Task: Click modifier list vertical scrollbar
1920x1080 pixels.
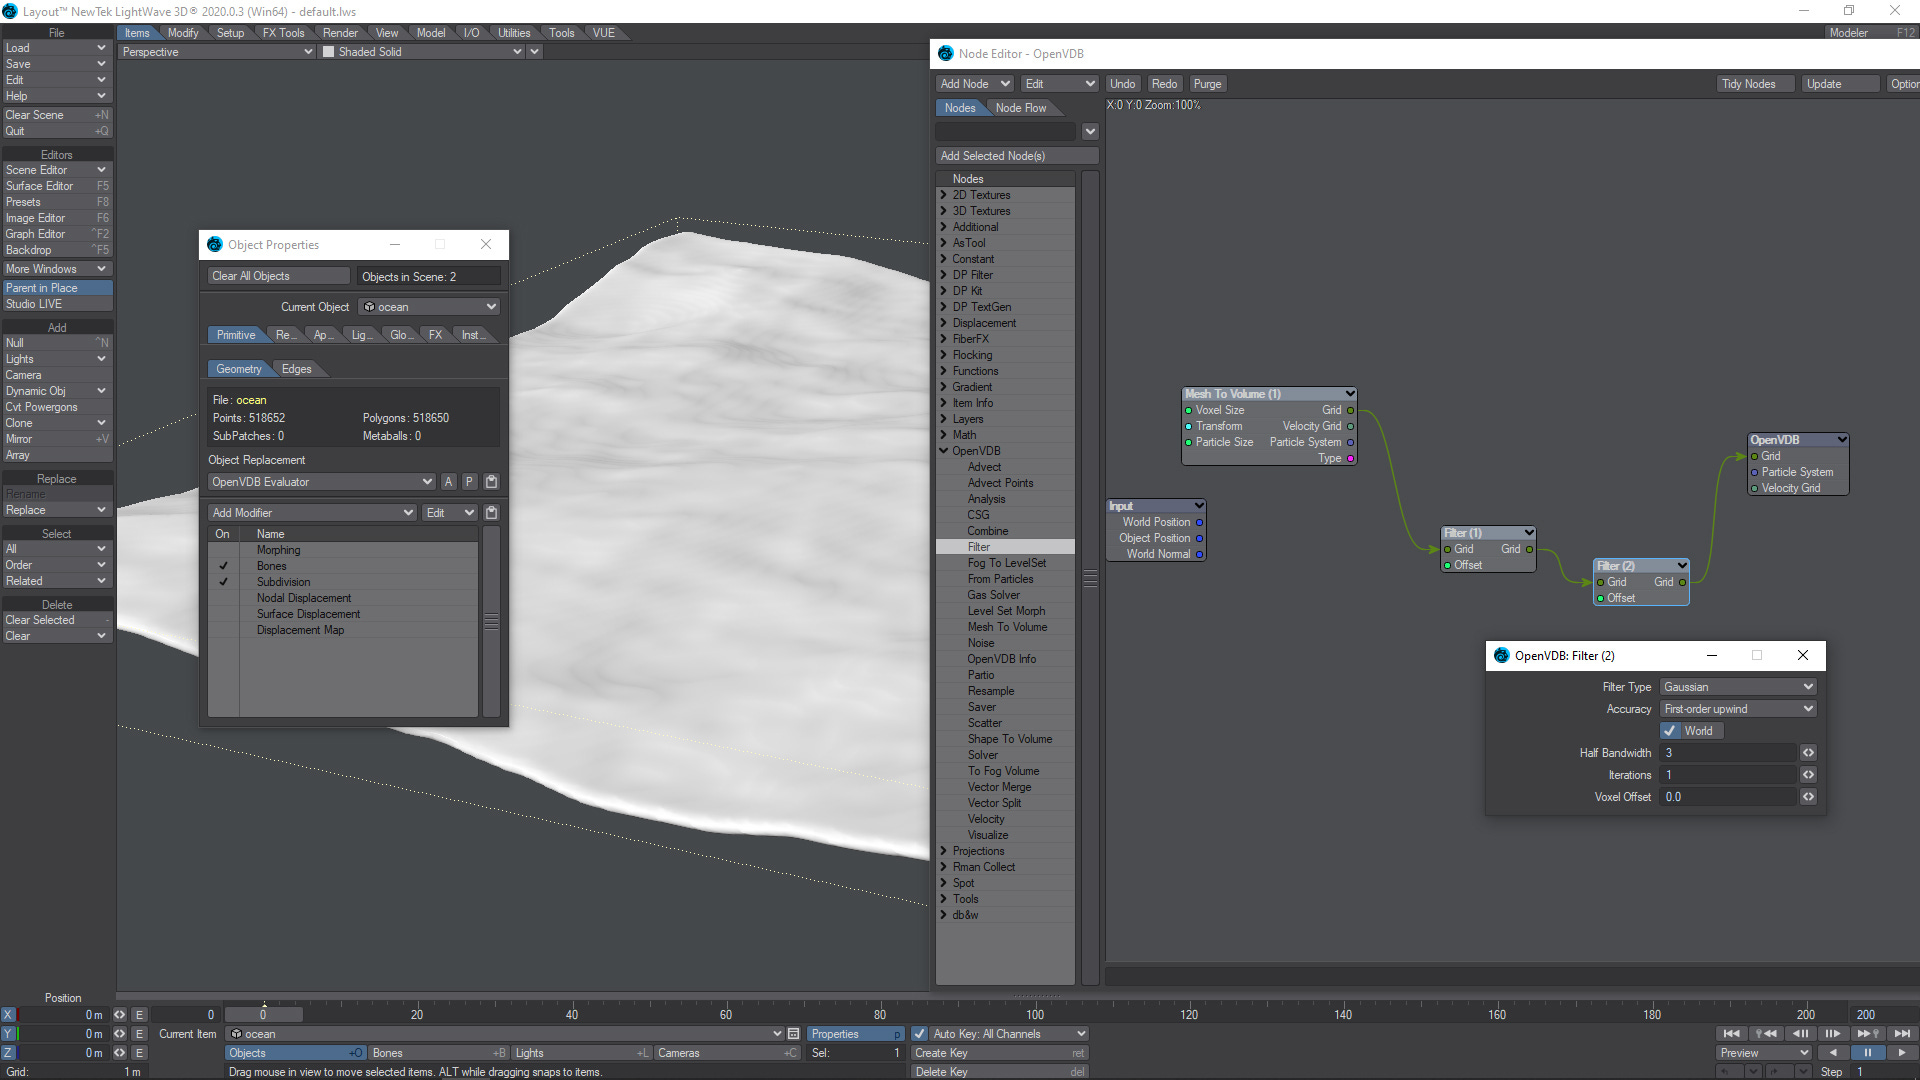Action: 491,621
